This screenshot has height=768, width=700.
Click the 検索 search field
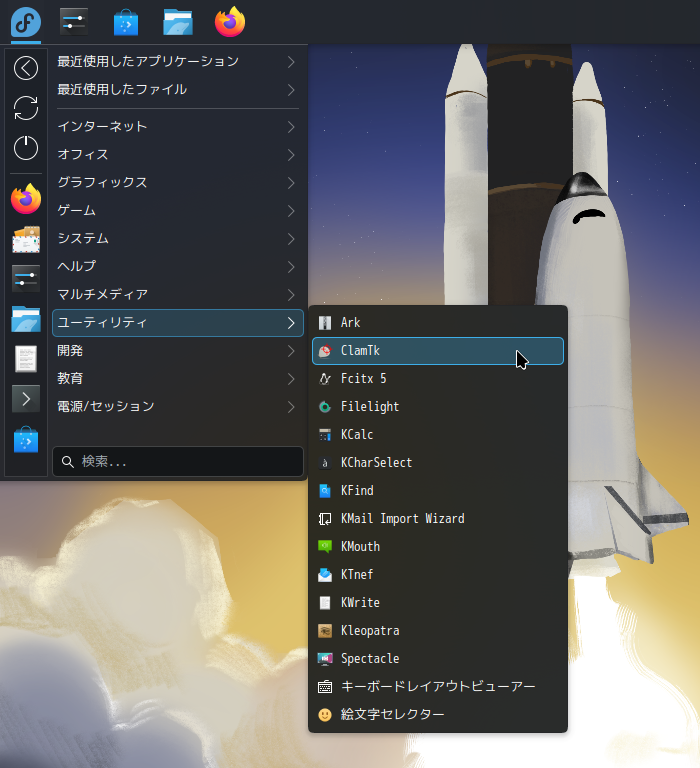click(x=178, y=461)
